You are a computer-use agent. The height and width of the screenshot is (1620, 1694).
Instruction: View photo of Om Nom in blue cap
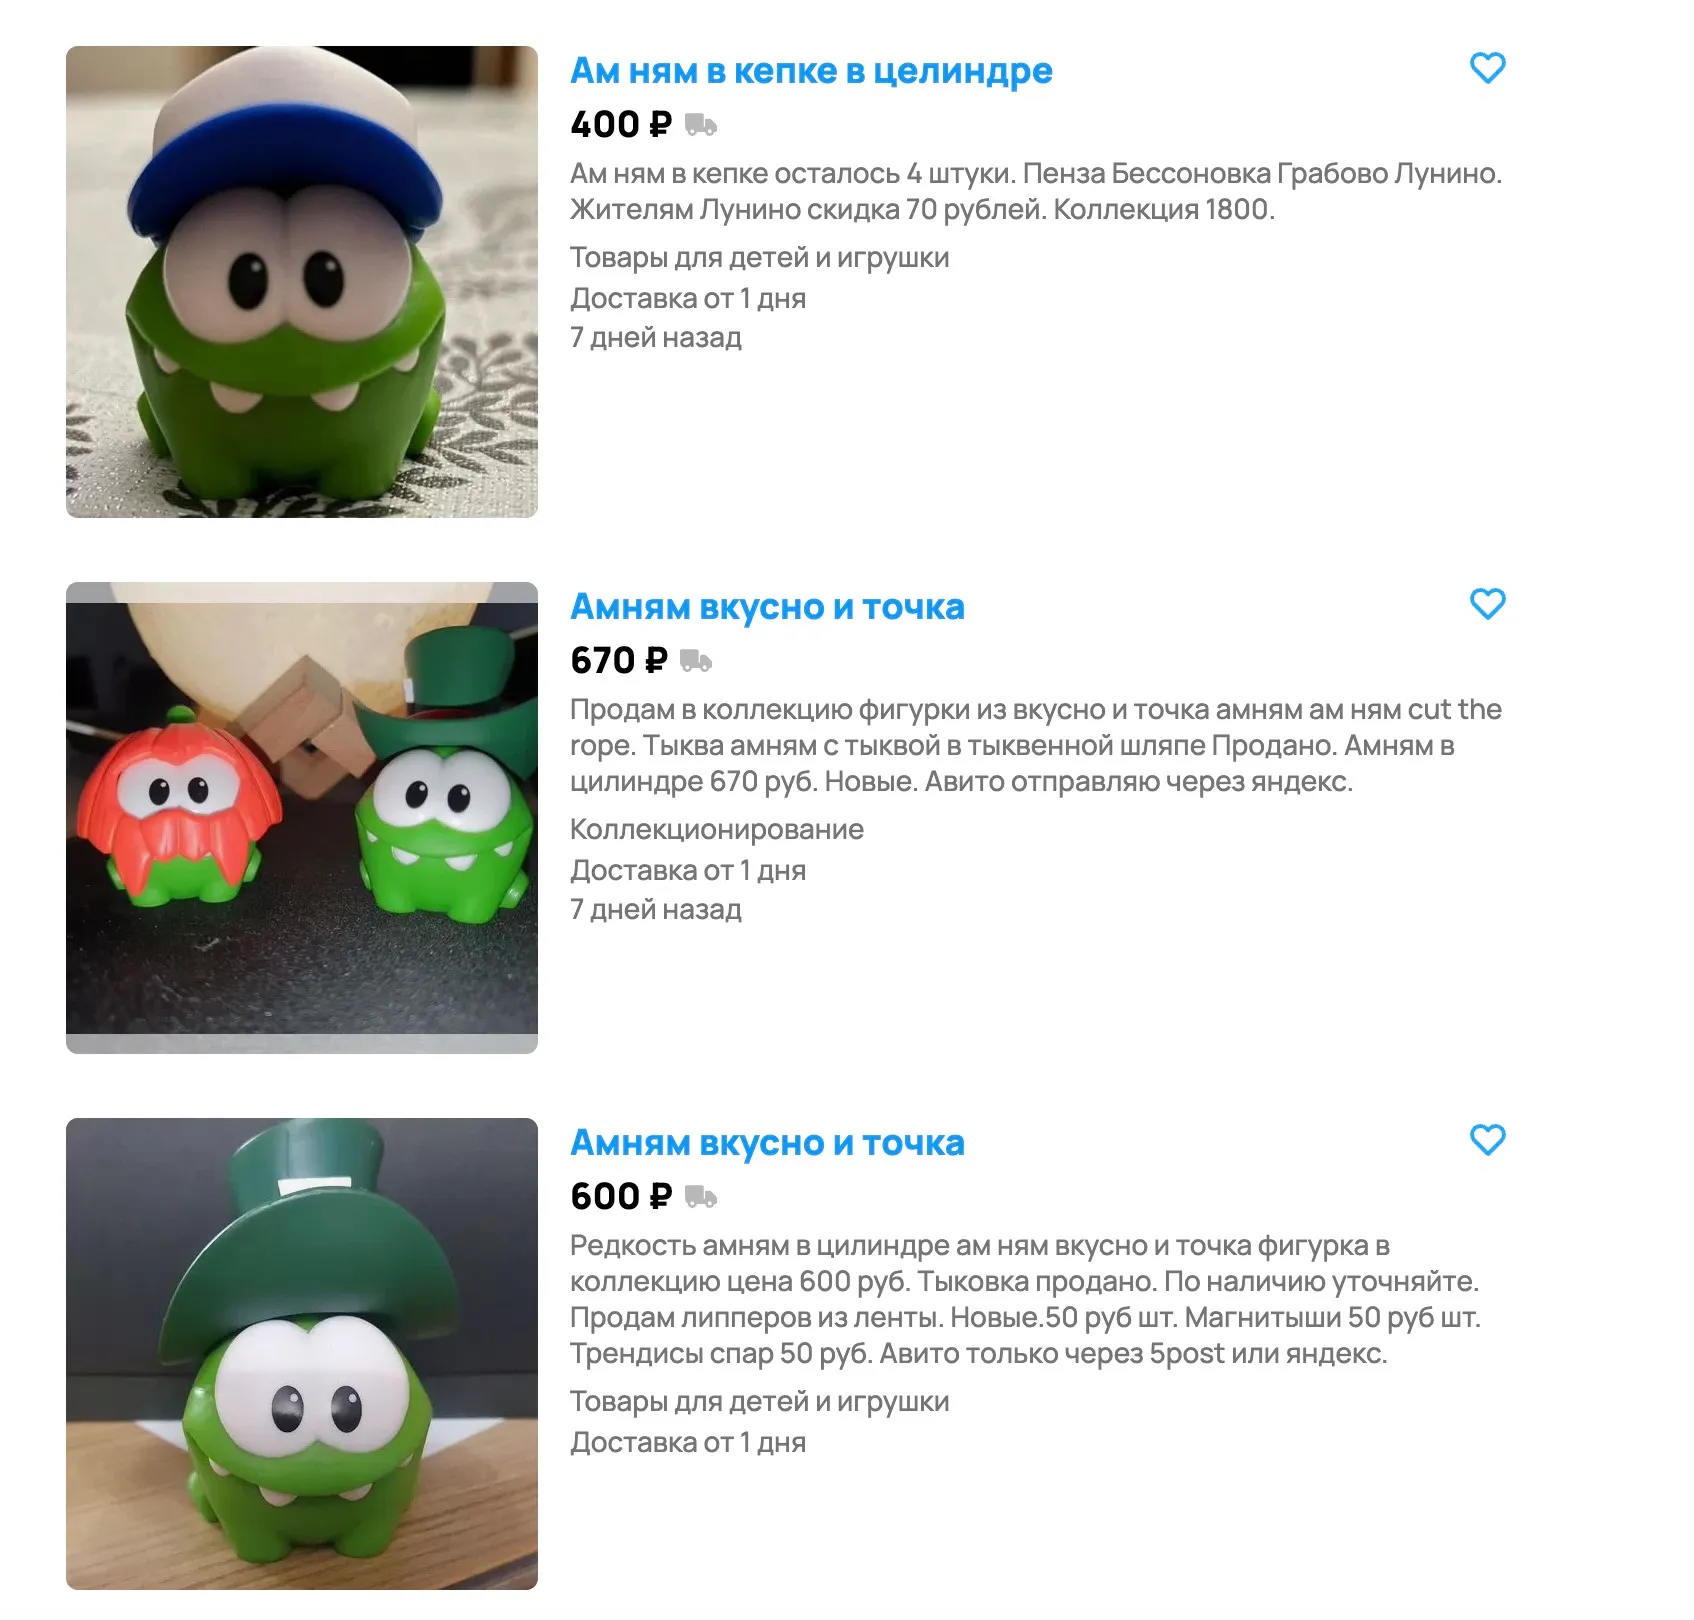(x=302, y=282)
